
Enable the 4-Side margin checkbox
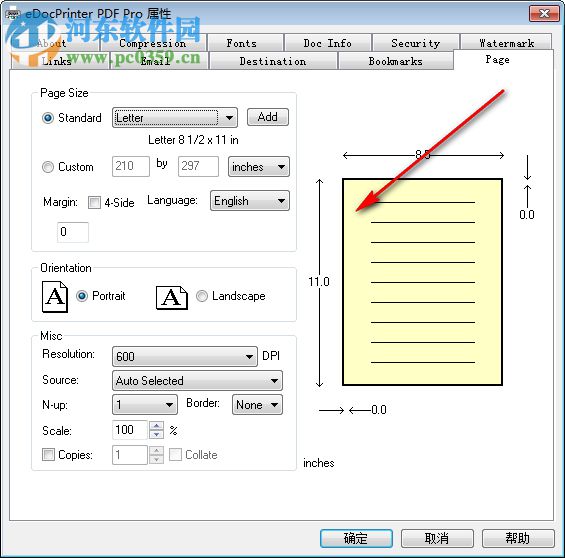[94, 202]
